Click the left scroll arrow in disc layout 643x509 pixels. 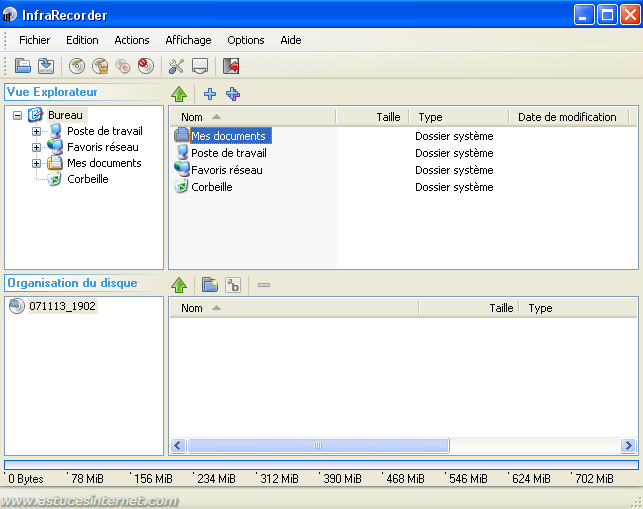[x=178, y=445]
